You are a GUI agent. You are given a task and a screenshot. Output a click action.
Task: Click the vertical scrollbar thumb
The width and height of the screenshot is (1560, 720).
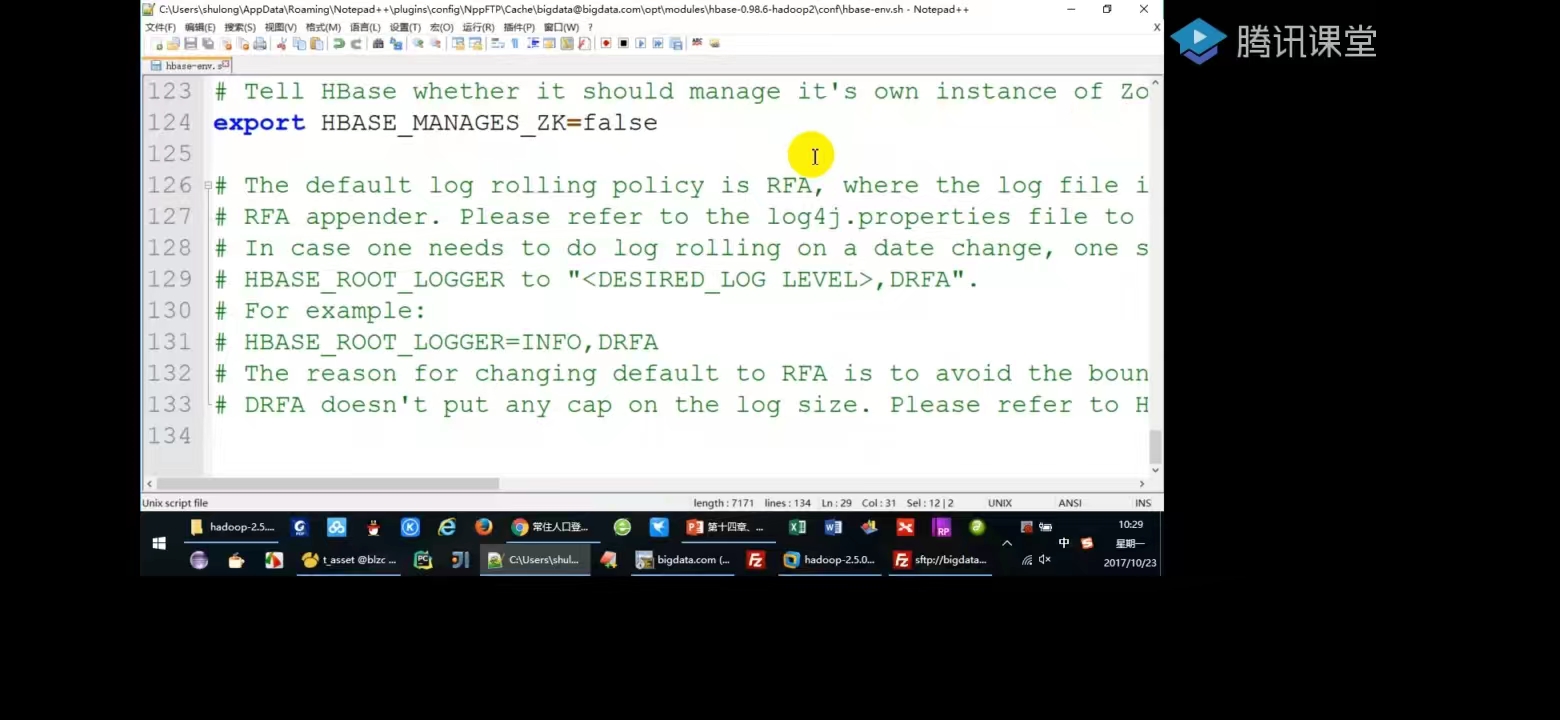click(1155, 447)
